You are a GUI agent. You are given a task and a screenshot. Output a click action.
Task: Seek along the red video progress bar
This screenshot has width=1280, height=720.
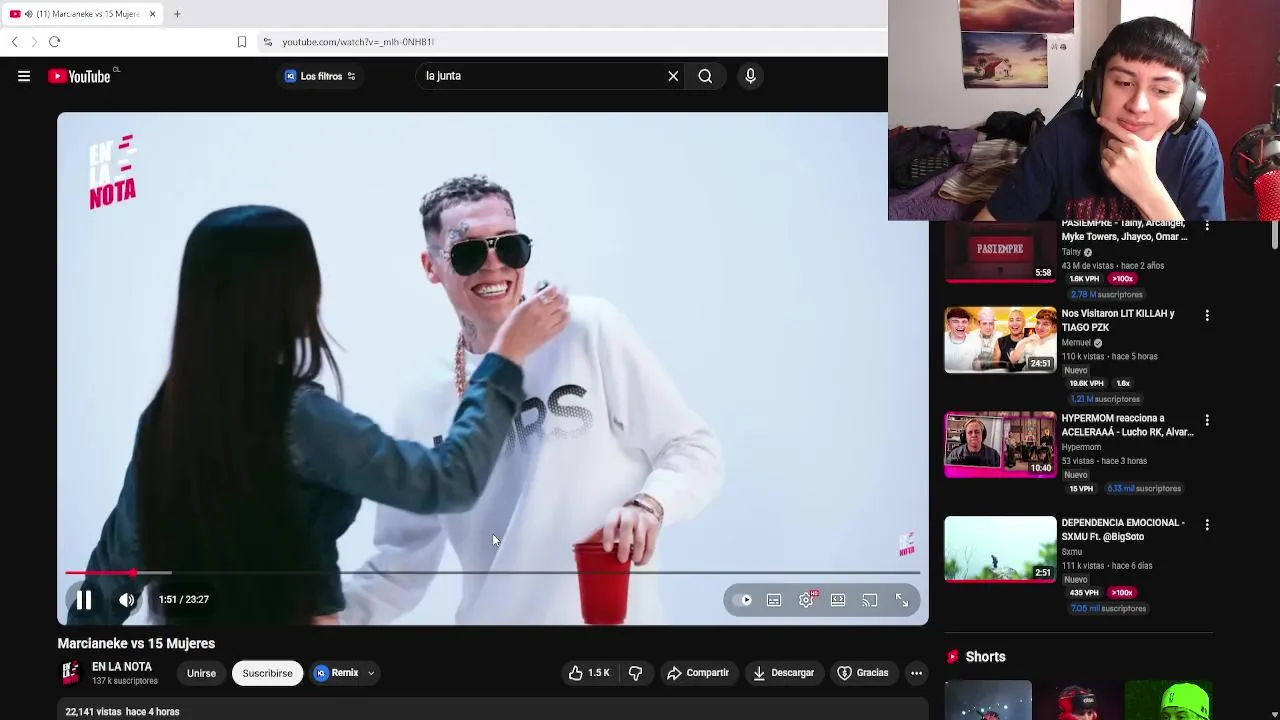tap(492, 573)
